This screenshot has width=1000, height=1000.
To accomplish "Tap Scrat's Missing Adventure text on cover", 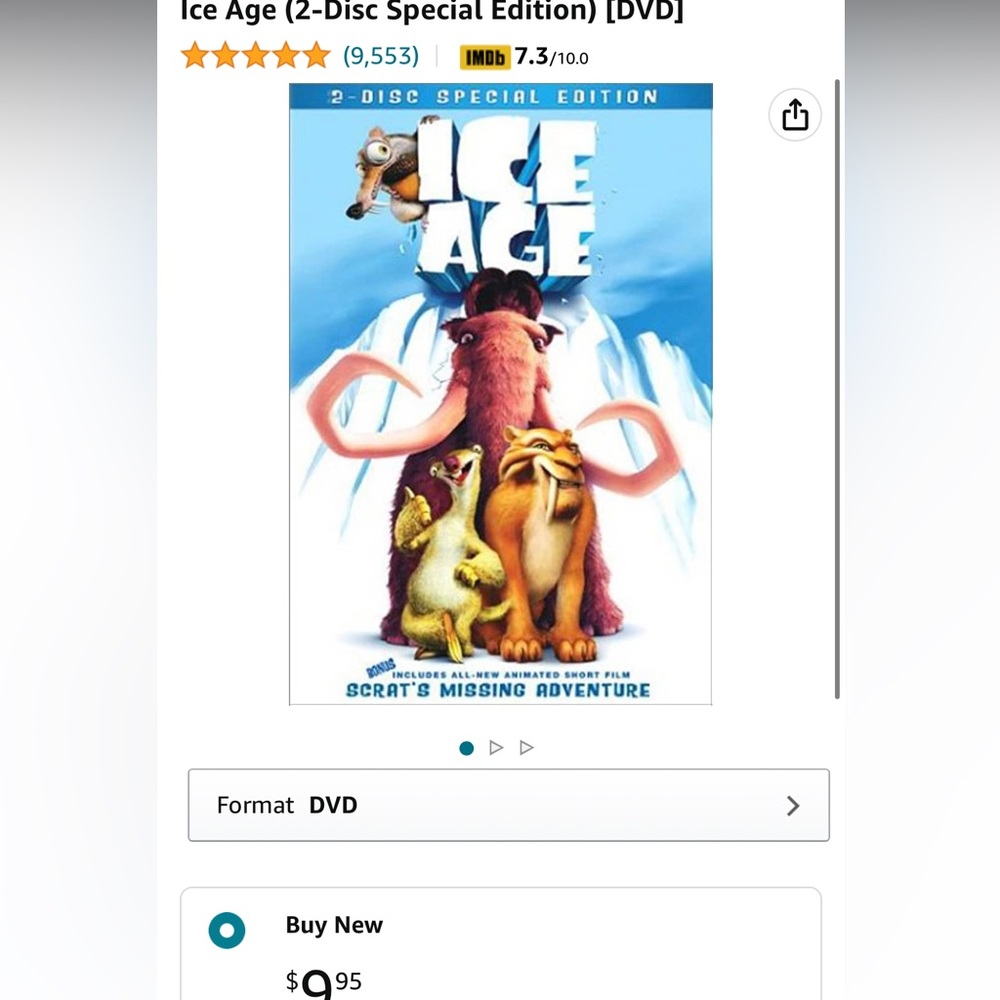I will click(x=497, y=690).
